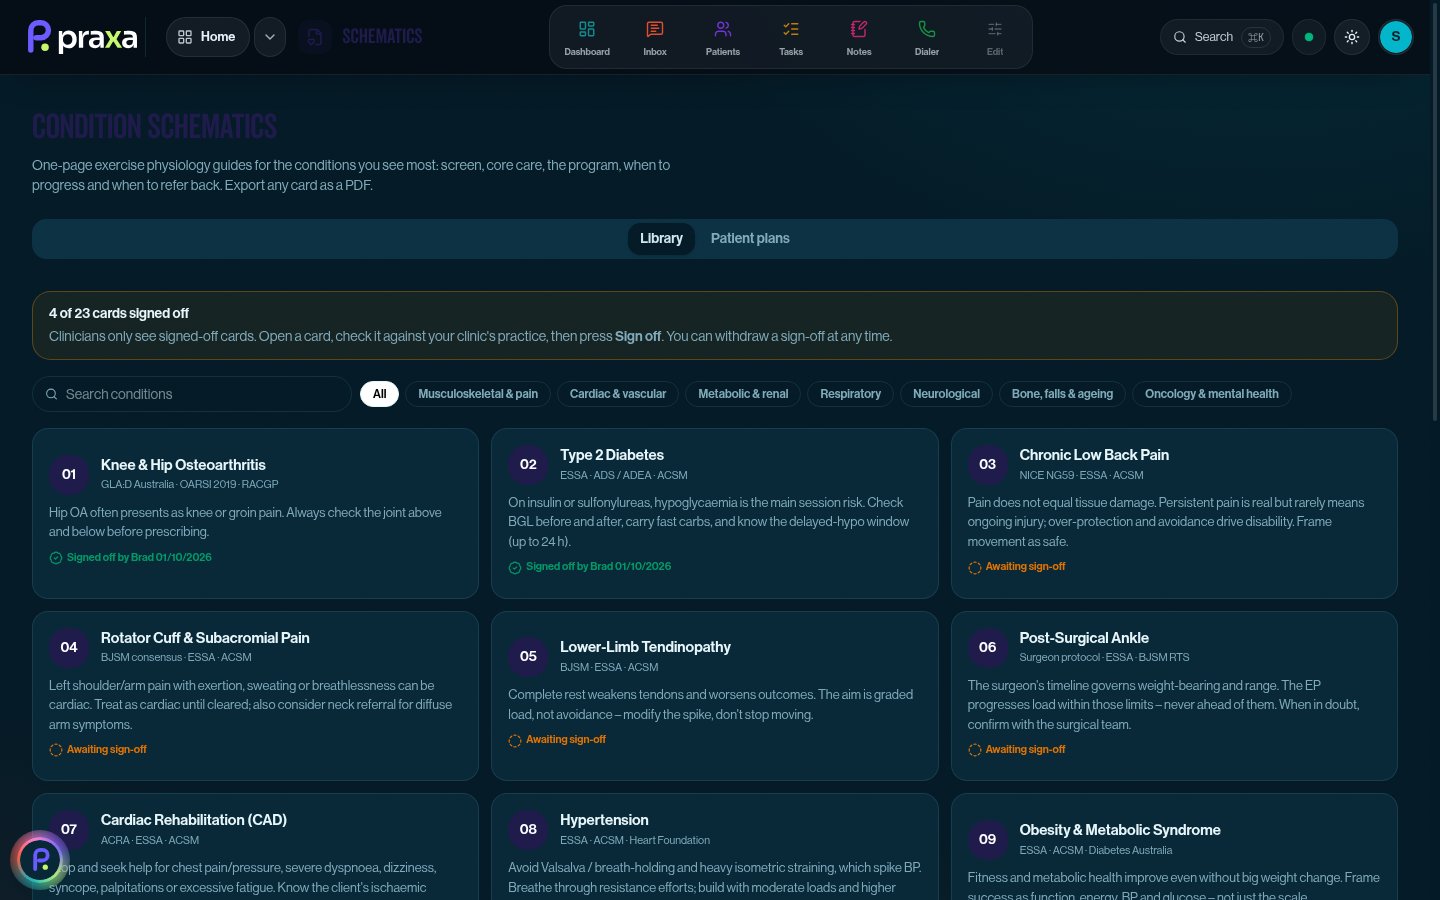Viewport: 1440px width, 900px height.
Task: Focus the Search conditions field
Action: point(192,394)
